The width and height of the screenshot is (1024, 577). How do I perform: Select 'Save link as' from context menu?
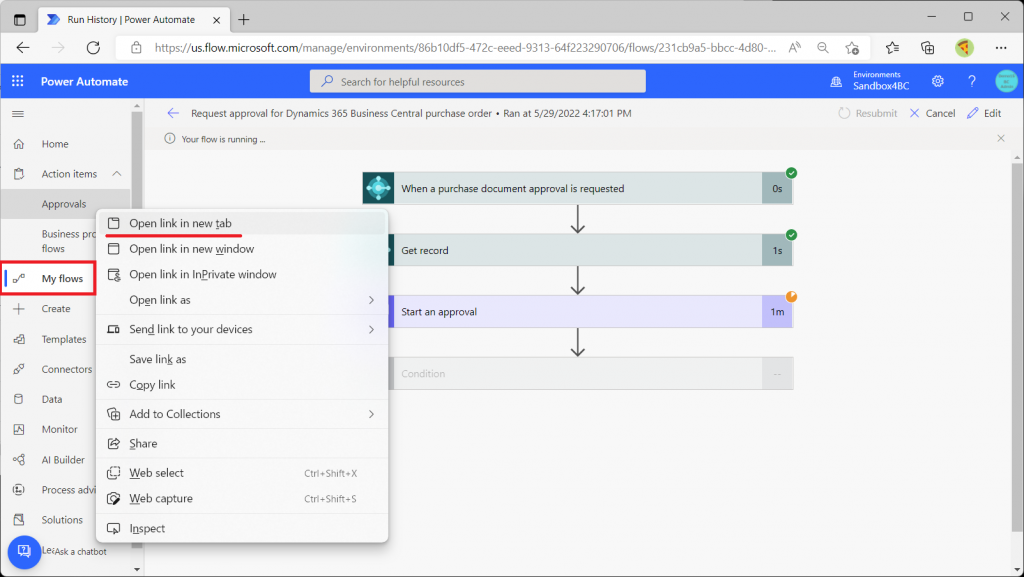tap(242, 359)
